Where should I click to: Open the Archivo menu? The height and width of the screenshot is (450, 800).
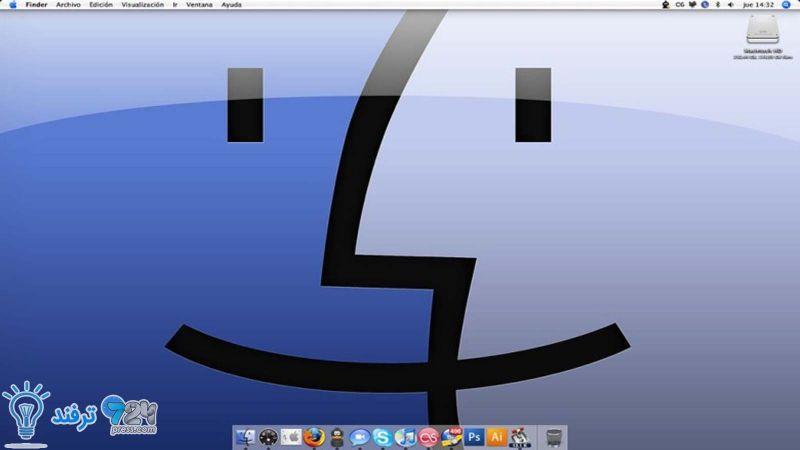68,5
